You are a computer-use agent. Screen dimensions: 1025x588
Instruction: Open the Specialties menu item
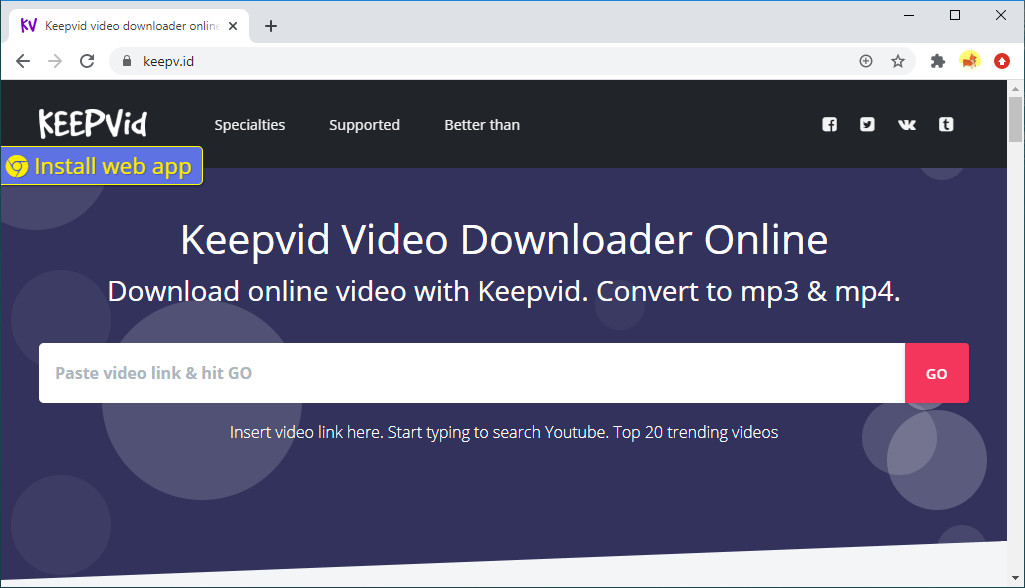[x=250, y=125]
